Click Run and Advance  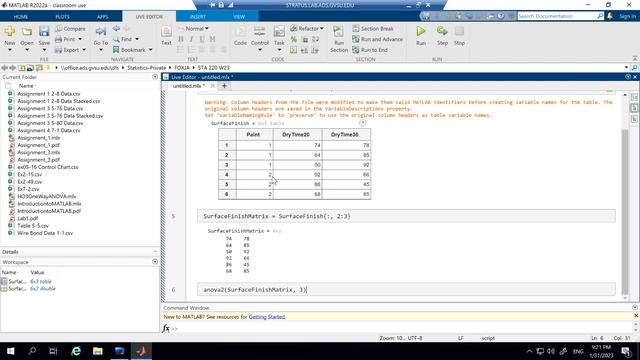point(378,39)
